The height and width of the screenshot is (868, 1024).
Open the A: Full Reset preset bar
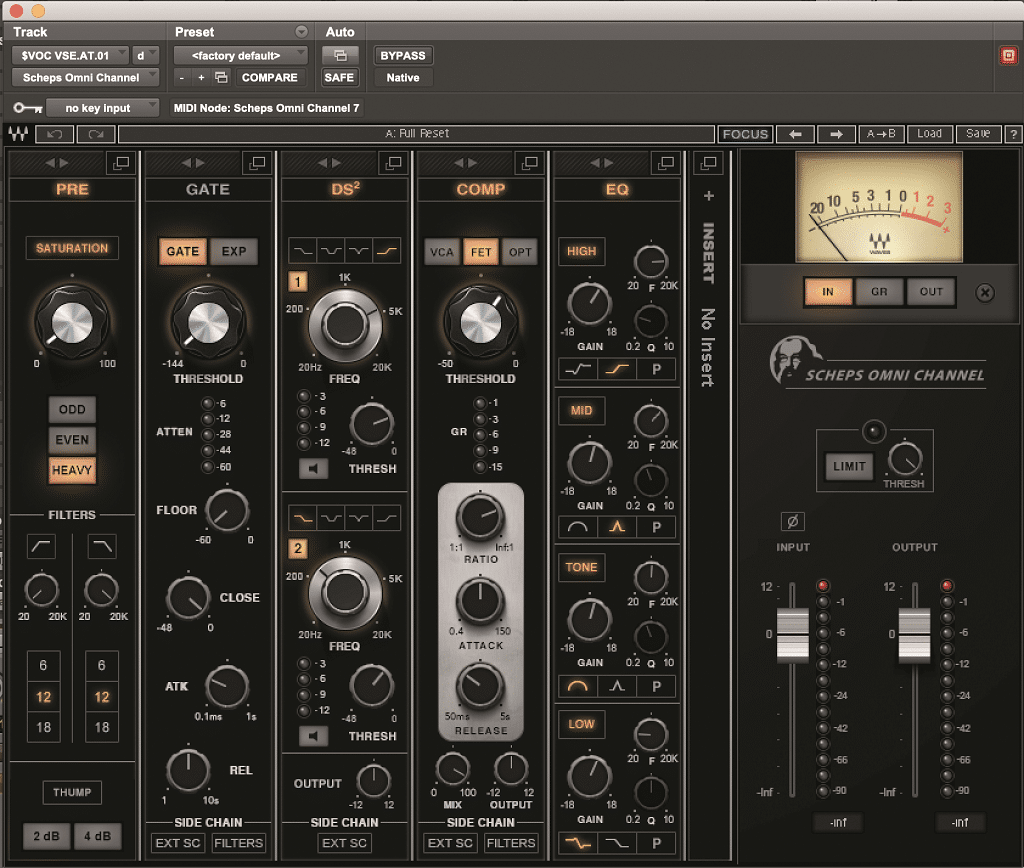[417, 134]
